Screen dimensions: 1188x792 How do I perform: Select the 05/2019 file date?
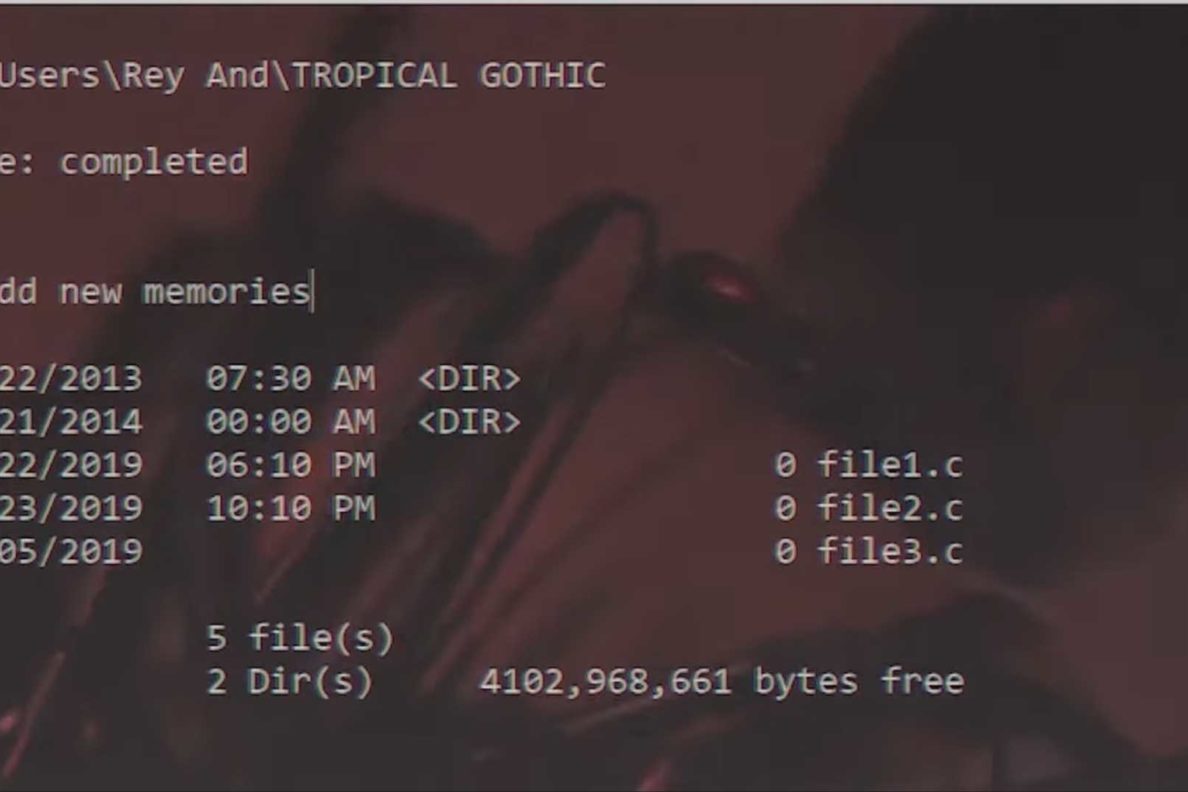[70, 552]
